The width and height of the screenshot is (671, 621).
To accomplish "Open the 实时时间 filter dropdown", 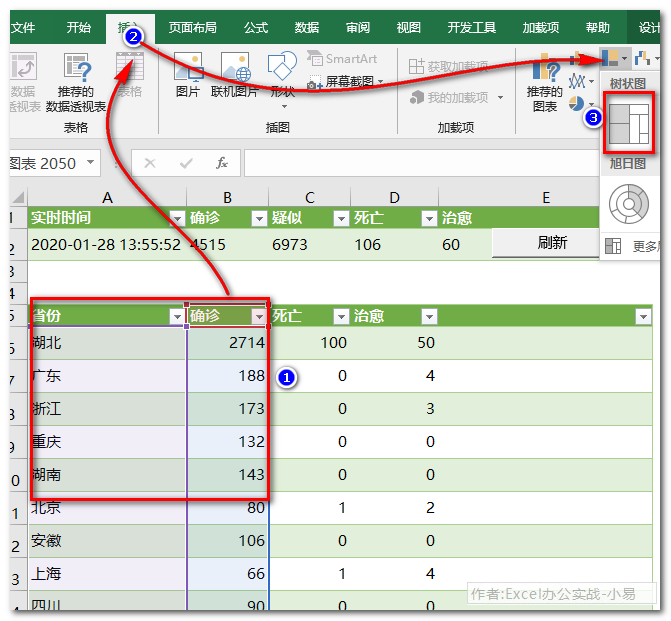I will 177,219.
